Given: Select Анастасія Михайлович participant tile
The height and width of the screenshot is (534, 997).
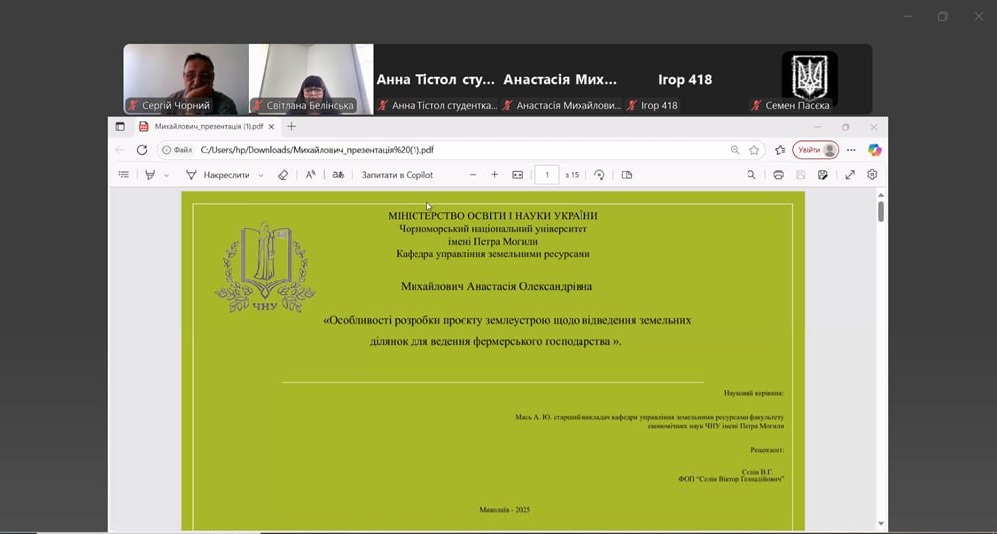Looking at the screenshot, I should click(x=561, y=79).
